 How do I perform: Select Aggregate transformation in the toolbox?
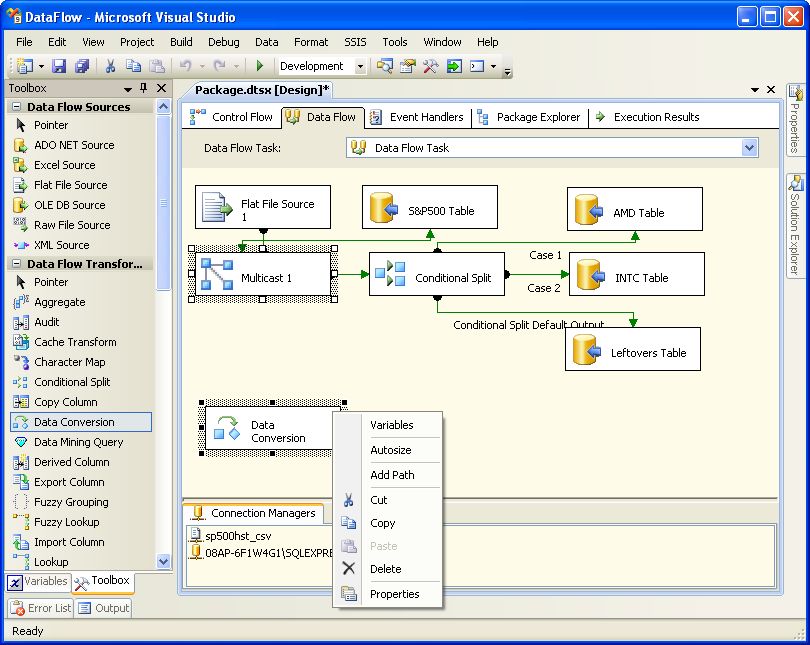pyautogui.click(x=59, y=302)
